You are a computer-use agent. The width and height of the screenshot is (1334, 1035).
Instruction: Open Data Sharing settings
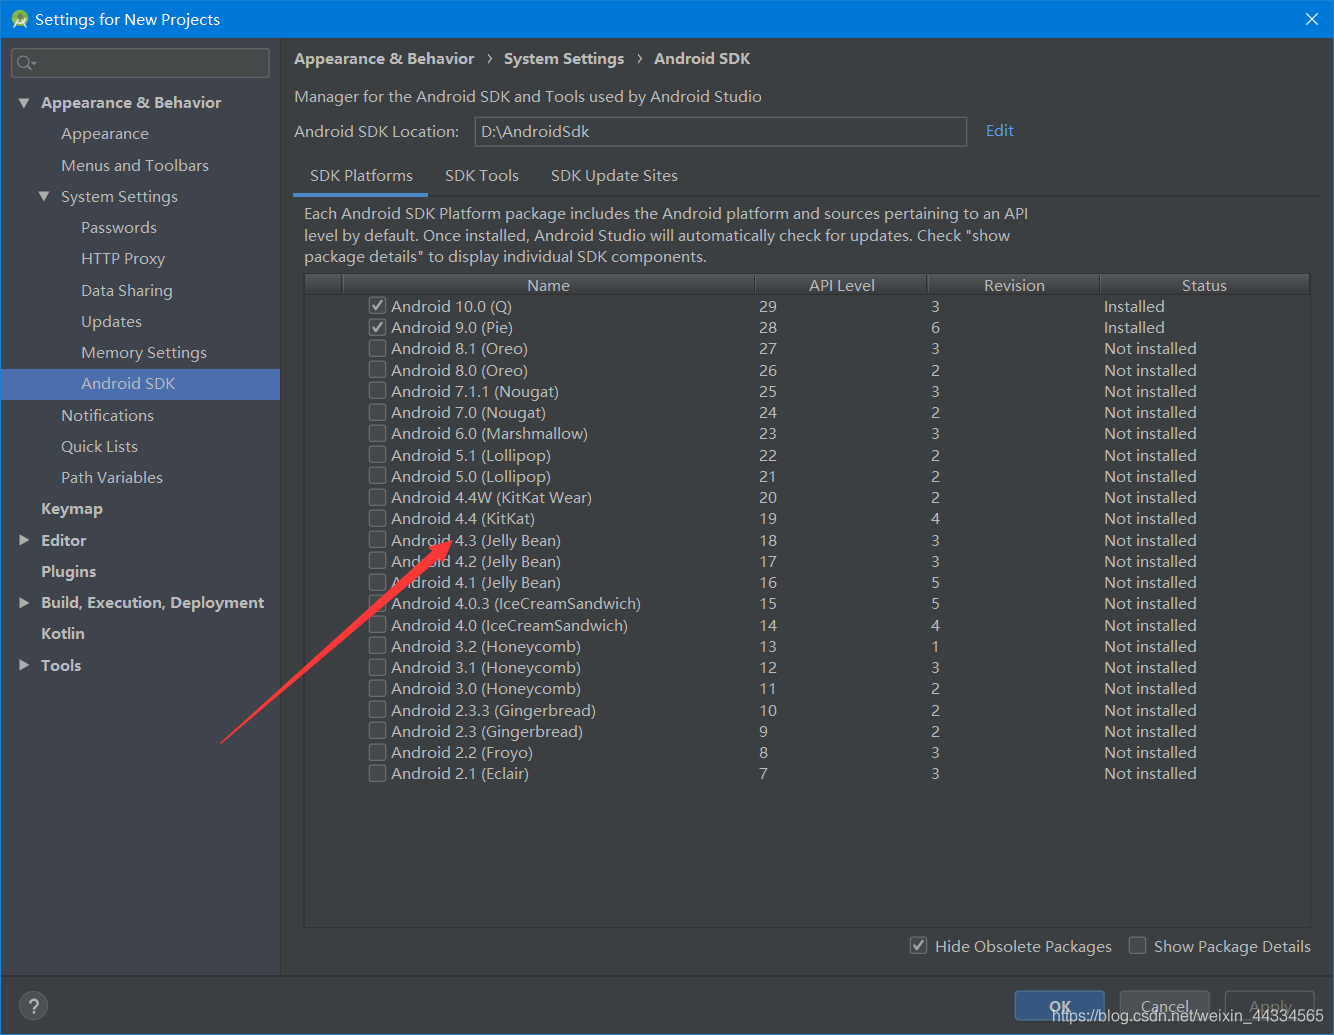point(127,291)
